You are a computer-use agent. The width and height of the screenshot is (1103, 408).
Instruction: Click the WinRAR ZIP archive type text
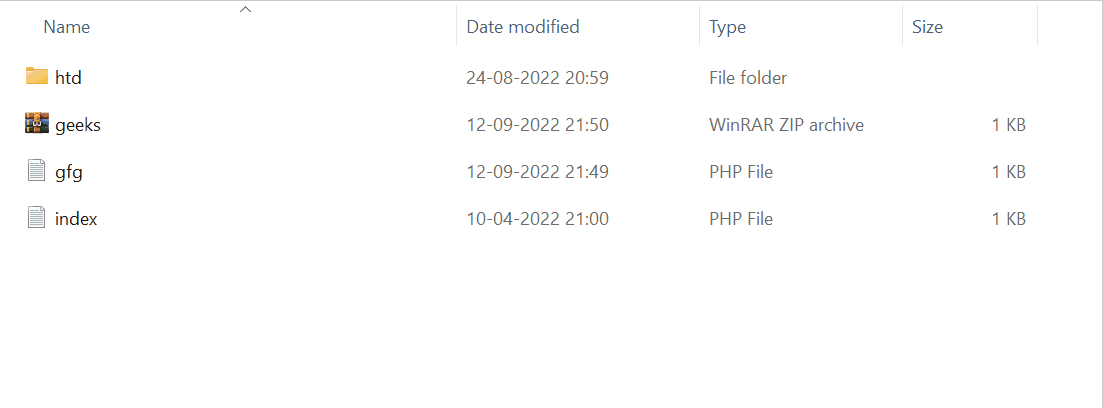[x=786, y=125]
